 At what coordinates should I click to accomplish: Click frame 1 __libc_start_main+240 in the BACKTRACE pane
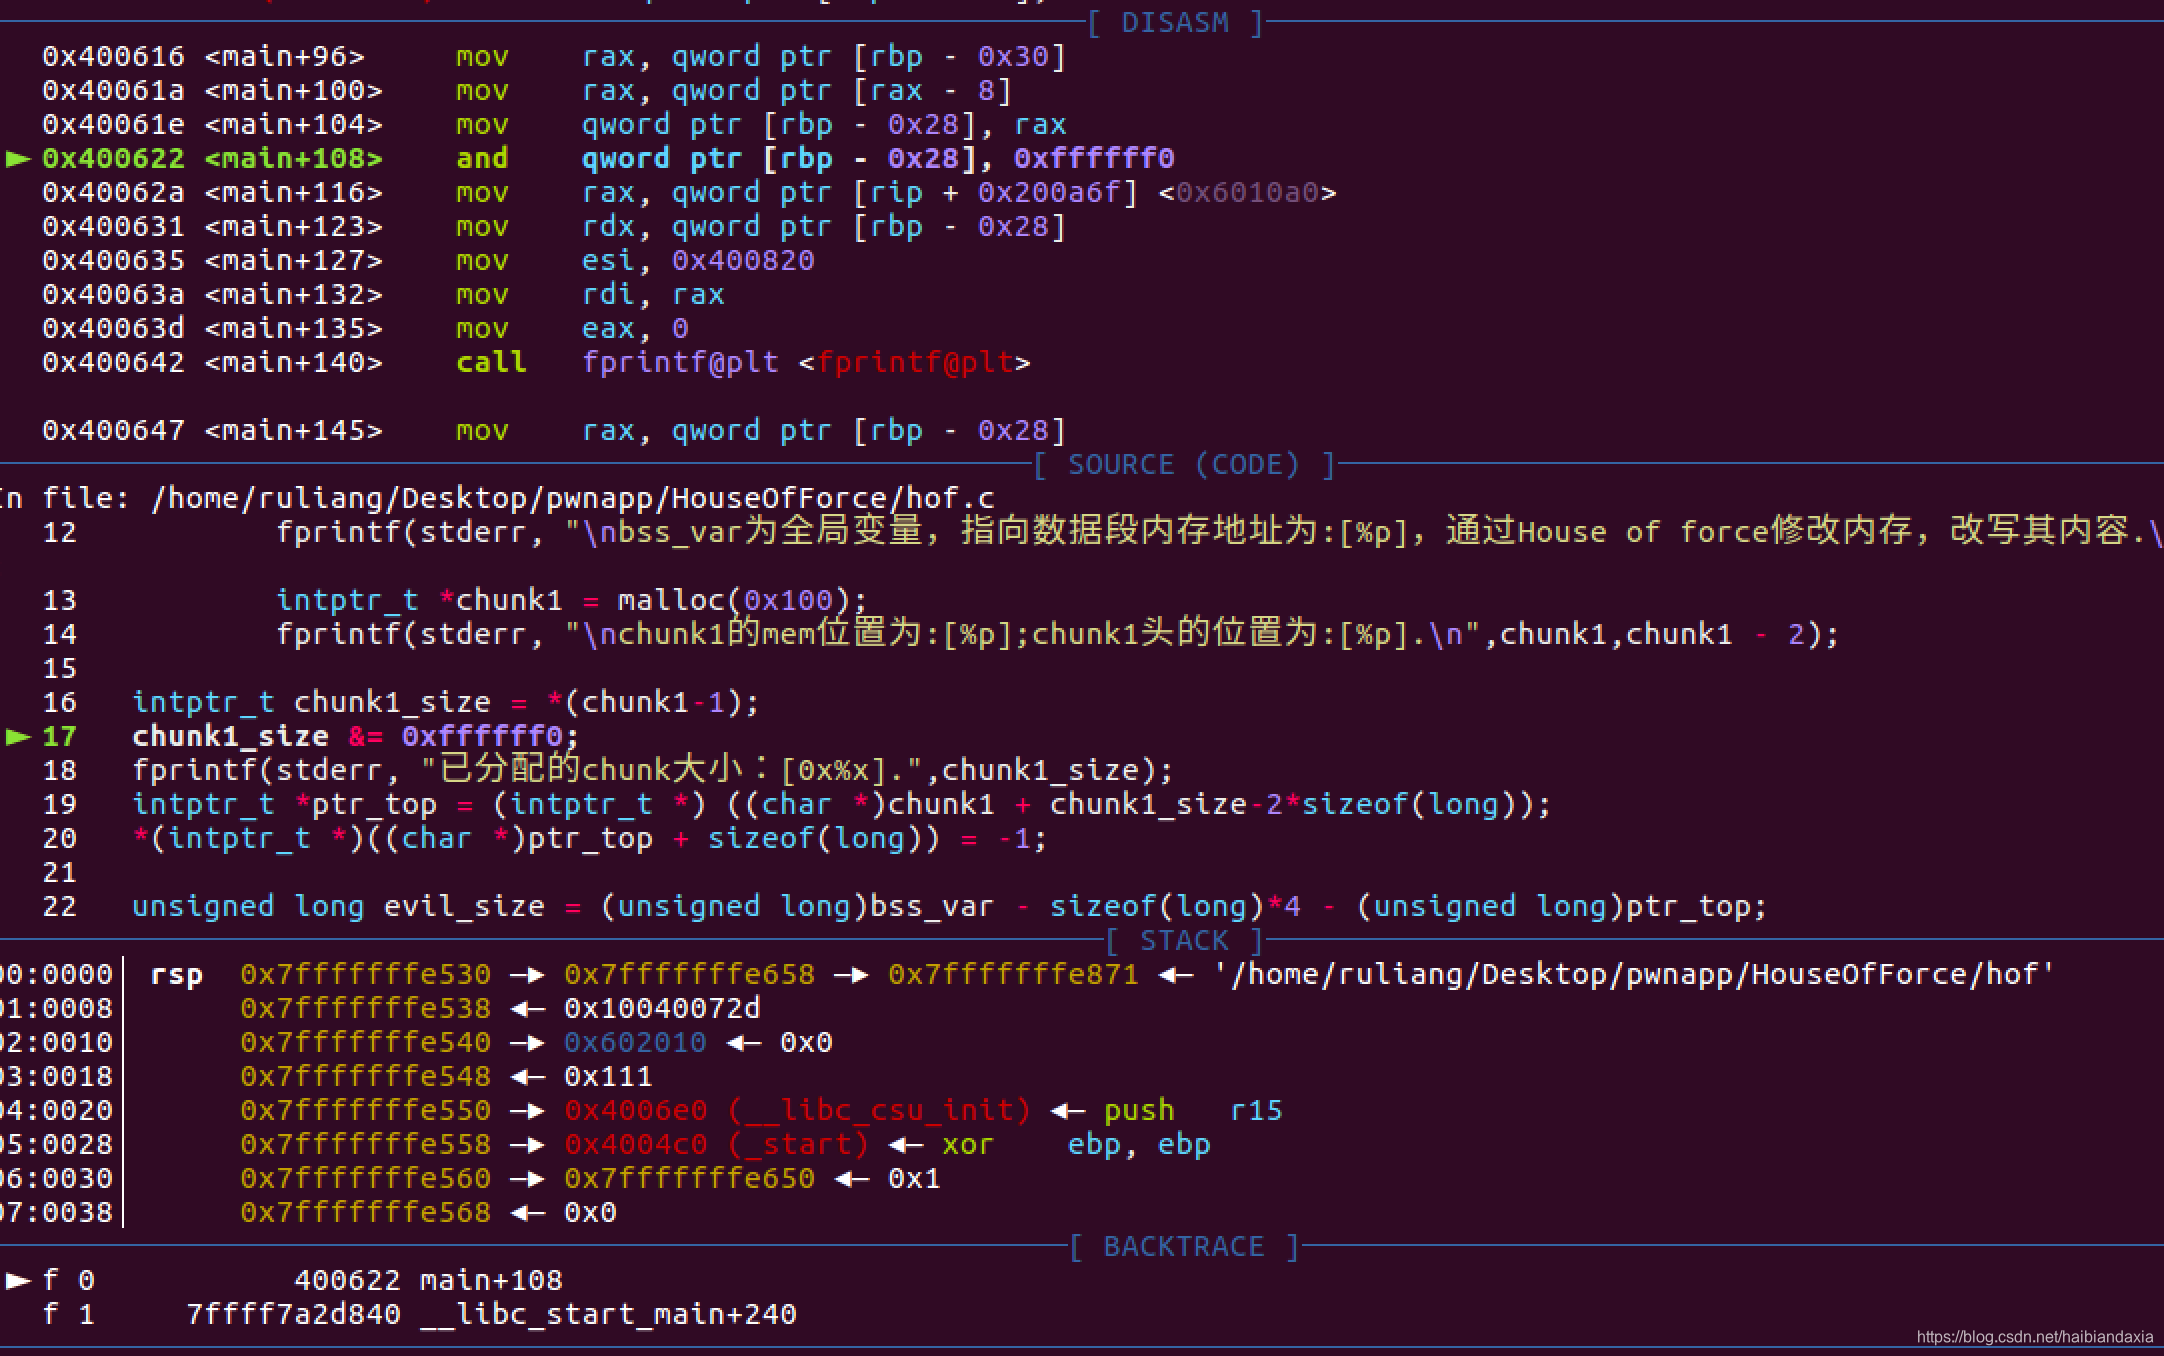[x=608, y=1315]
